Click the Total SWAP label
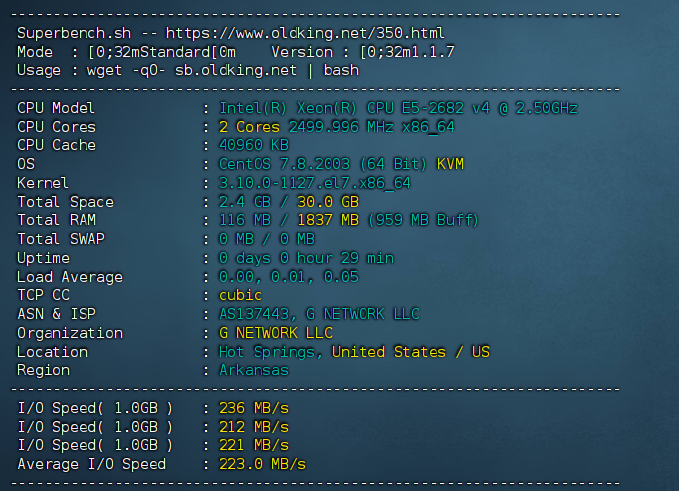 click(61, 239)
